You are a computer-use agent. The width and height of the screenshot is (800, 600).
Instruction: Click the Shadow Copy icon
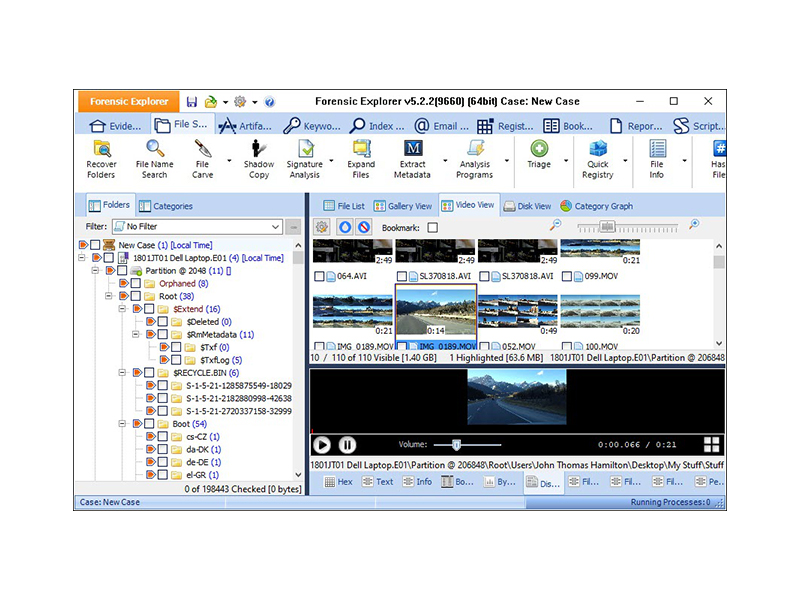pyautogui.click(x=258, y=150)
